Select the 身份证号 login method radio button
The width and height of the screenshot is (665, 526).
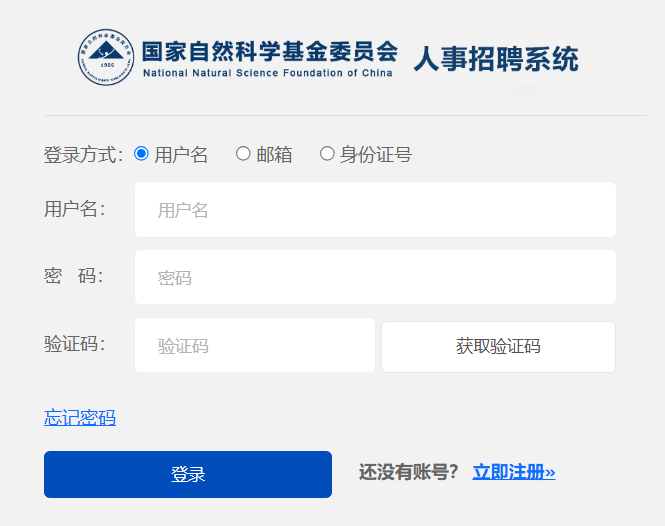(327, 154)
